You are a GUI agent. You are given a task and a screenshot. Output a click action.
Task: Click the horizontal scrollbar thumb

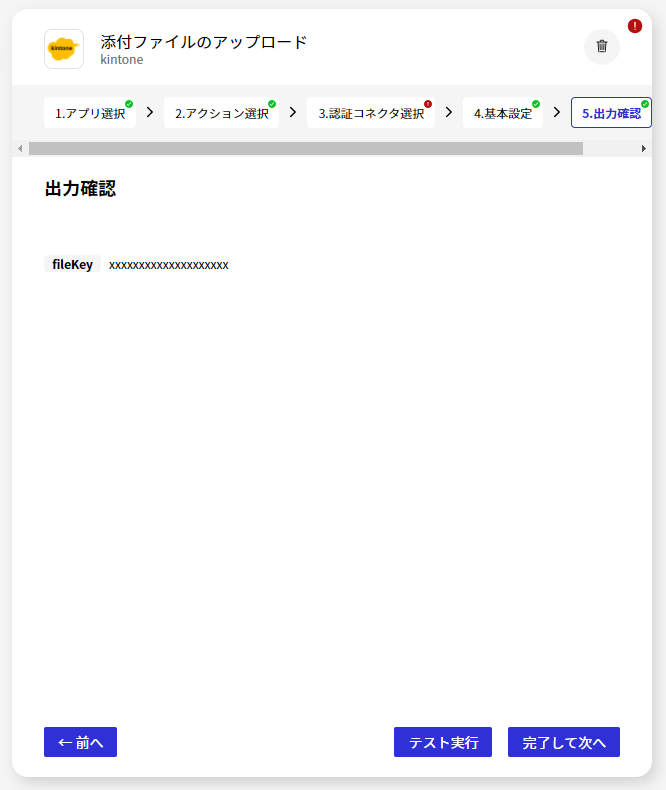(305, 148)
